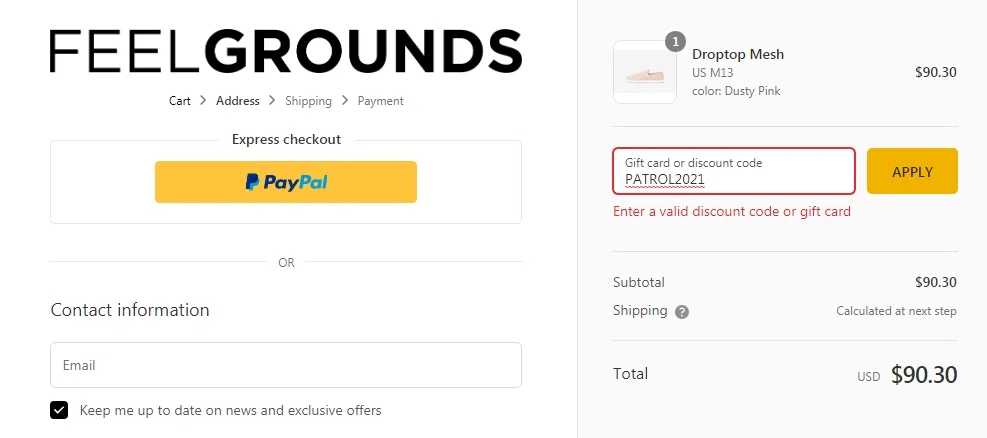The image size is (987, 438).
Task: Click the Droptop Mesh product name
Action: tap(738, 54)
